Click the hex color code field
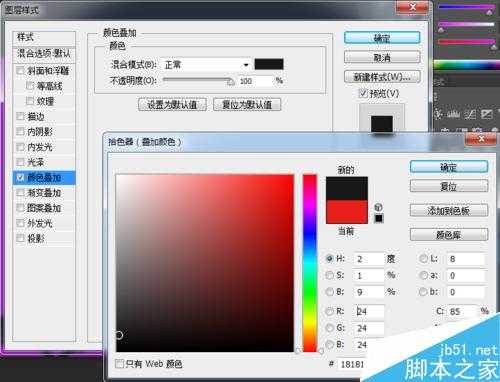 [352, 364]
